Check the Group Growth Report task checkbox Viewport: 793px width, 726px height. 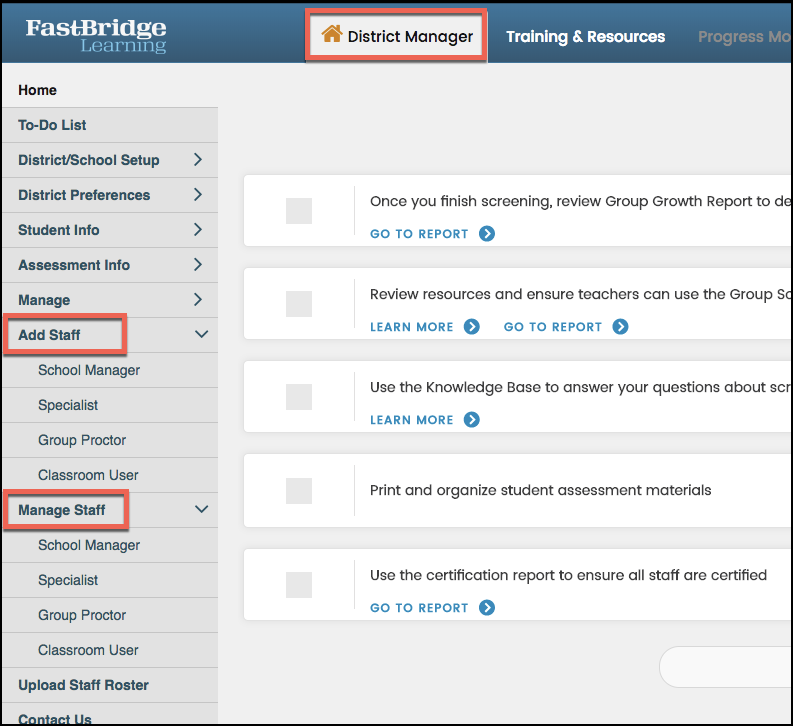click(x=299, y=211)
